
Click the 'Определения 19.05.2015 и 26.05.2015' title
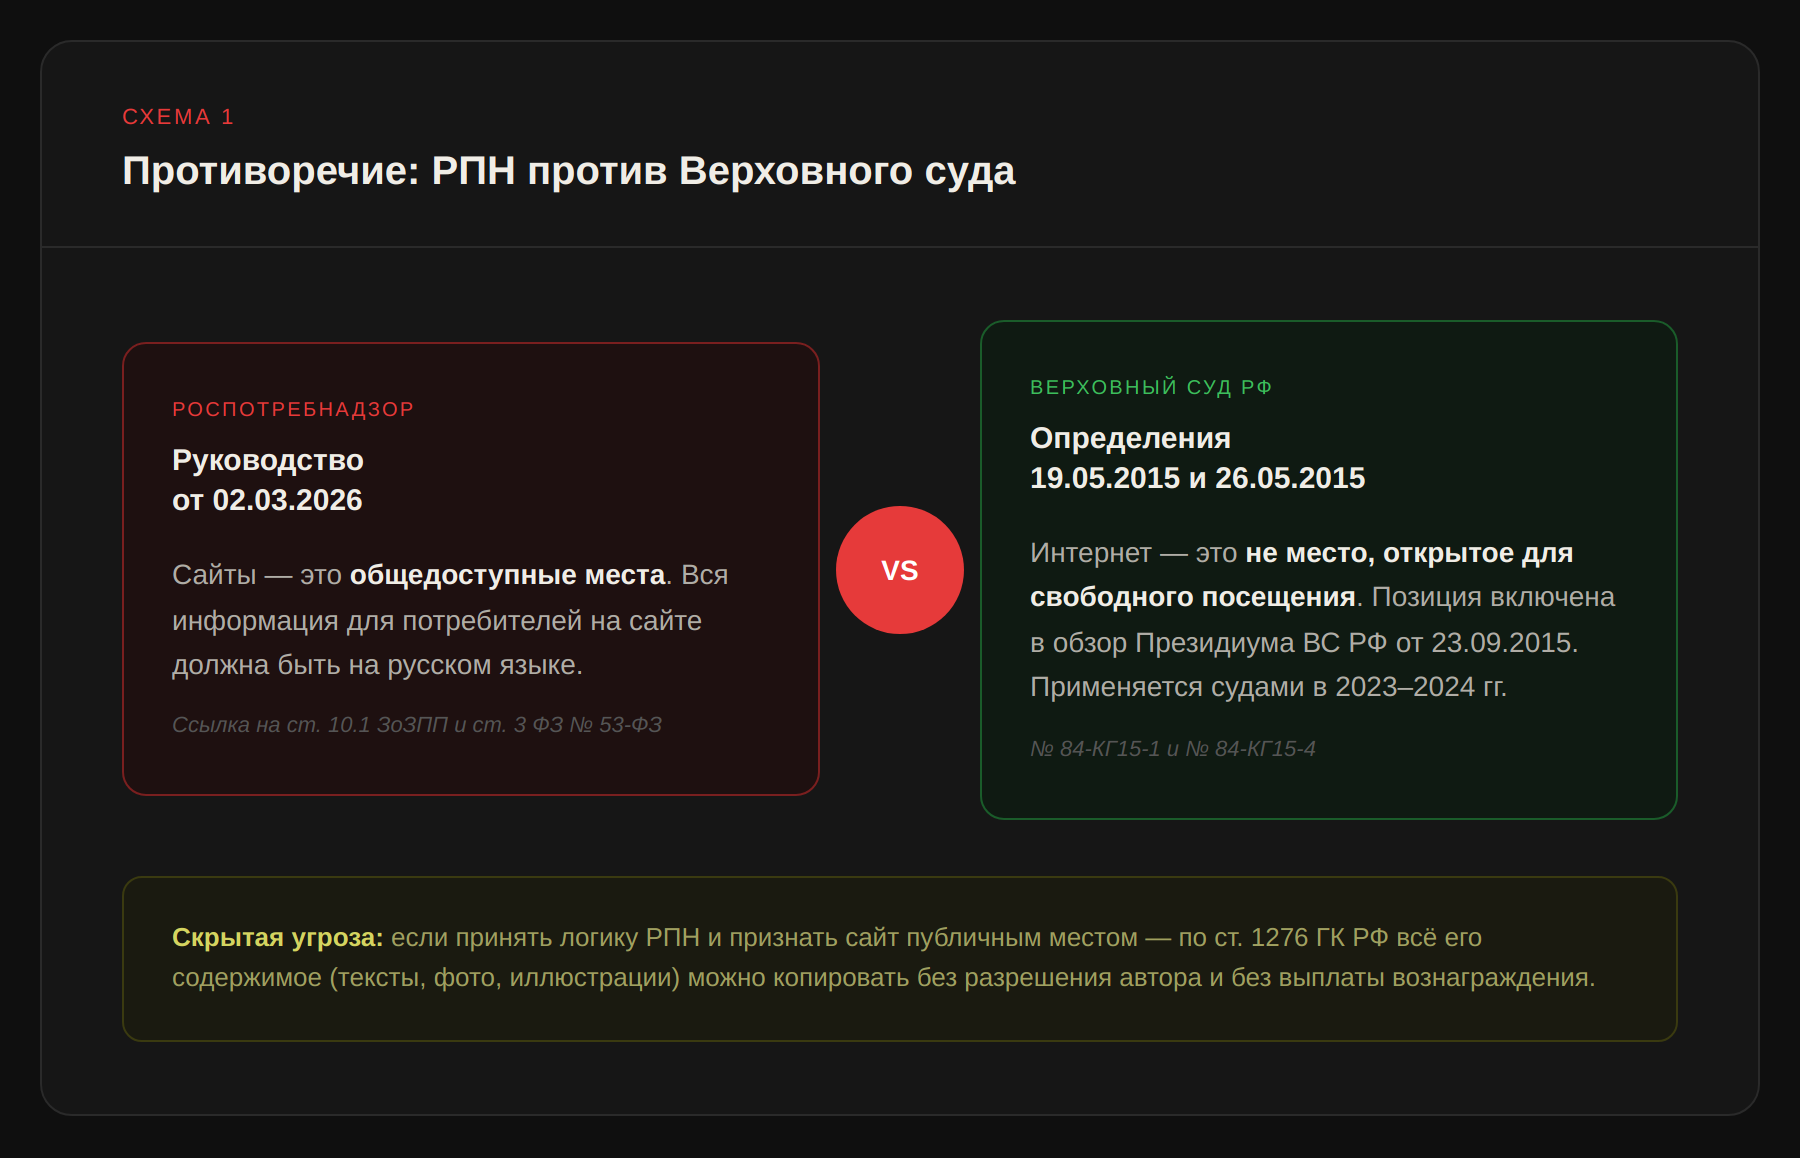(x=1198, y=458)
